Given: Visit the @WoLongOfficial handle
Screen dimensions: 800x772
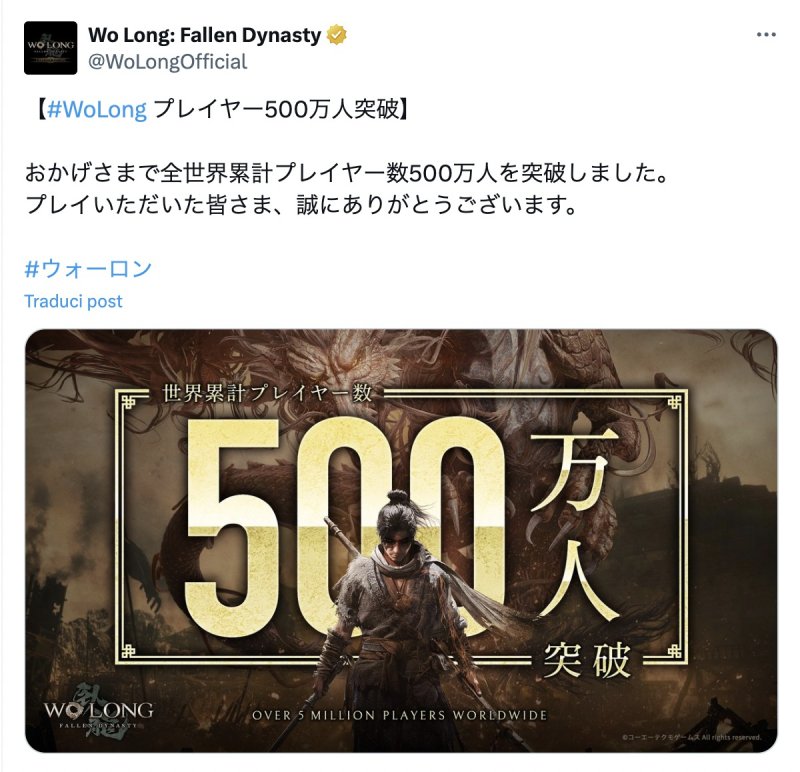Looking at the screenshot, I should click(x=167, y=62).
